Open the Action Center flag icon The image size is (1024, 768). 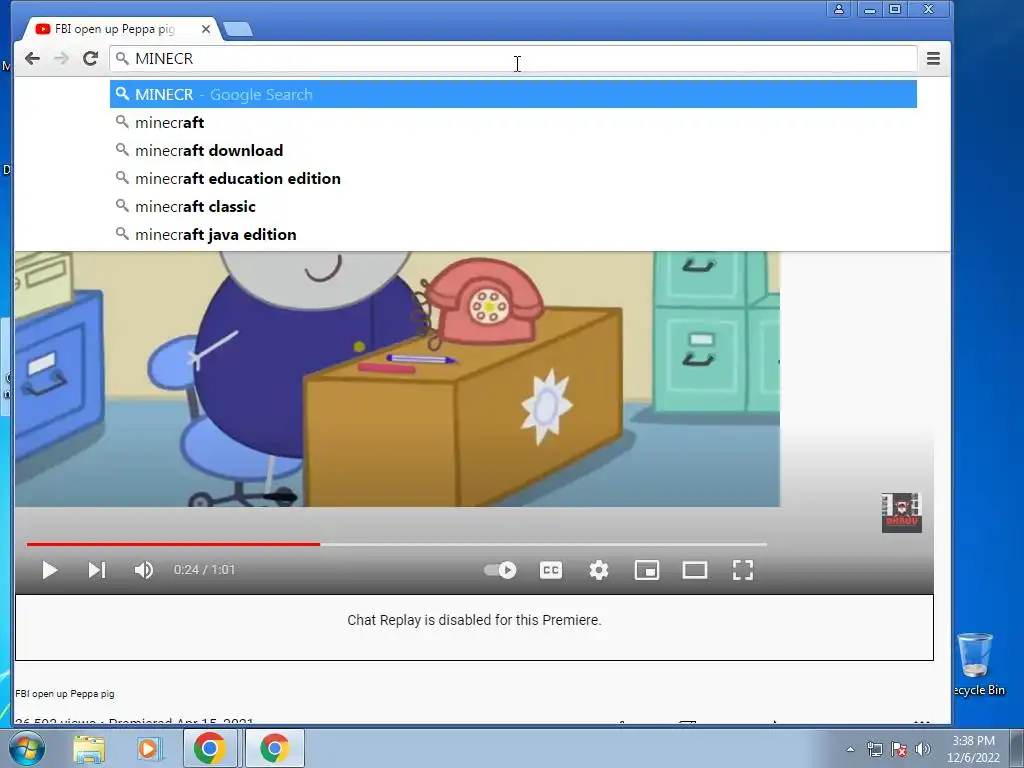pyautogui.click(x=899, y=749)
